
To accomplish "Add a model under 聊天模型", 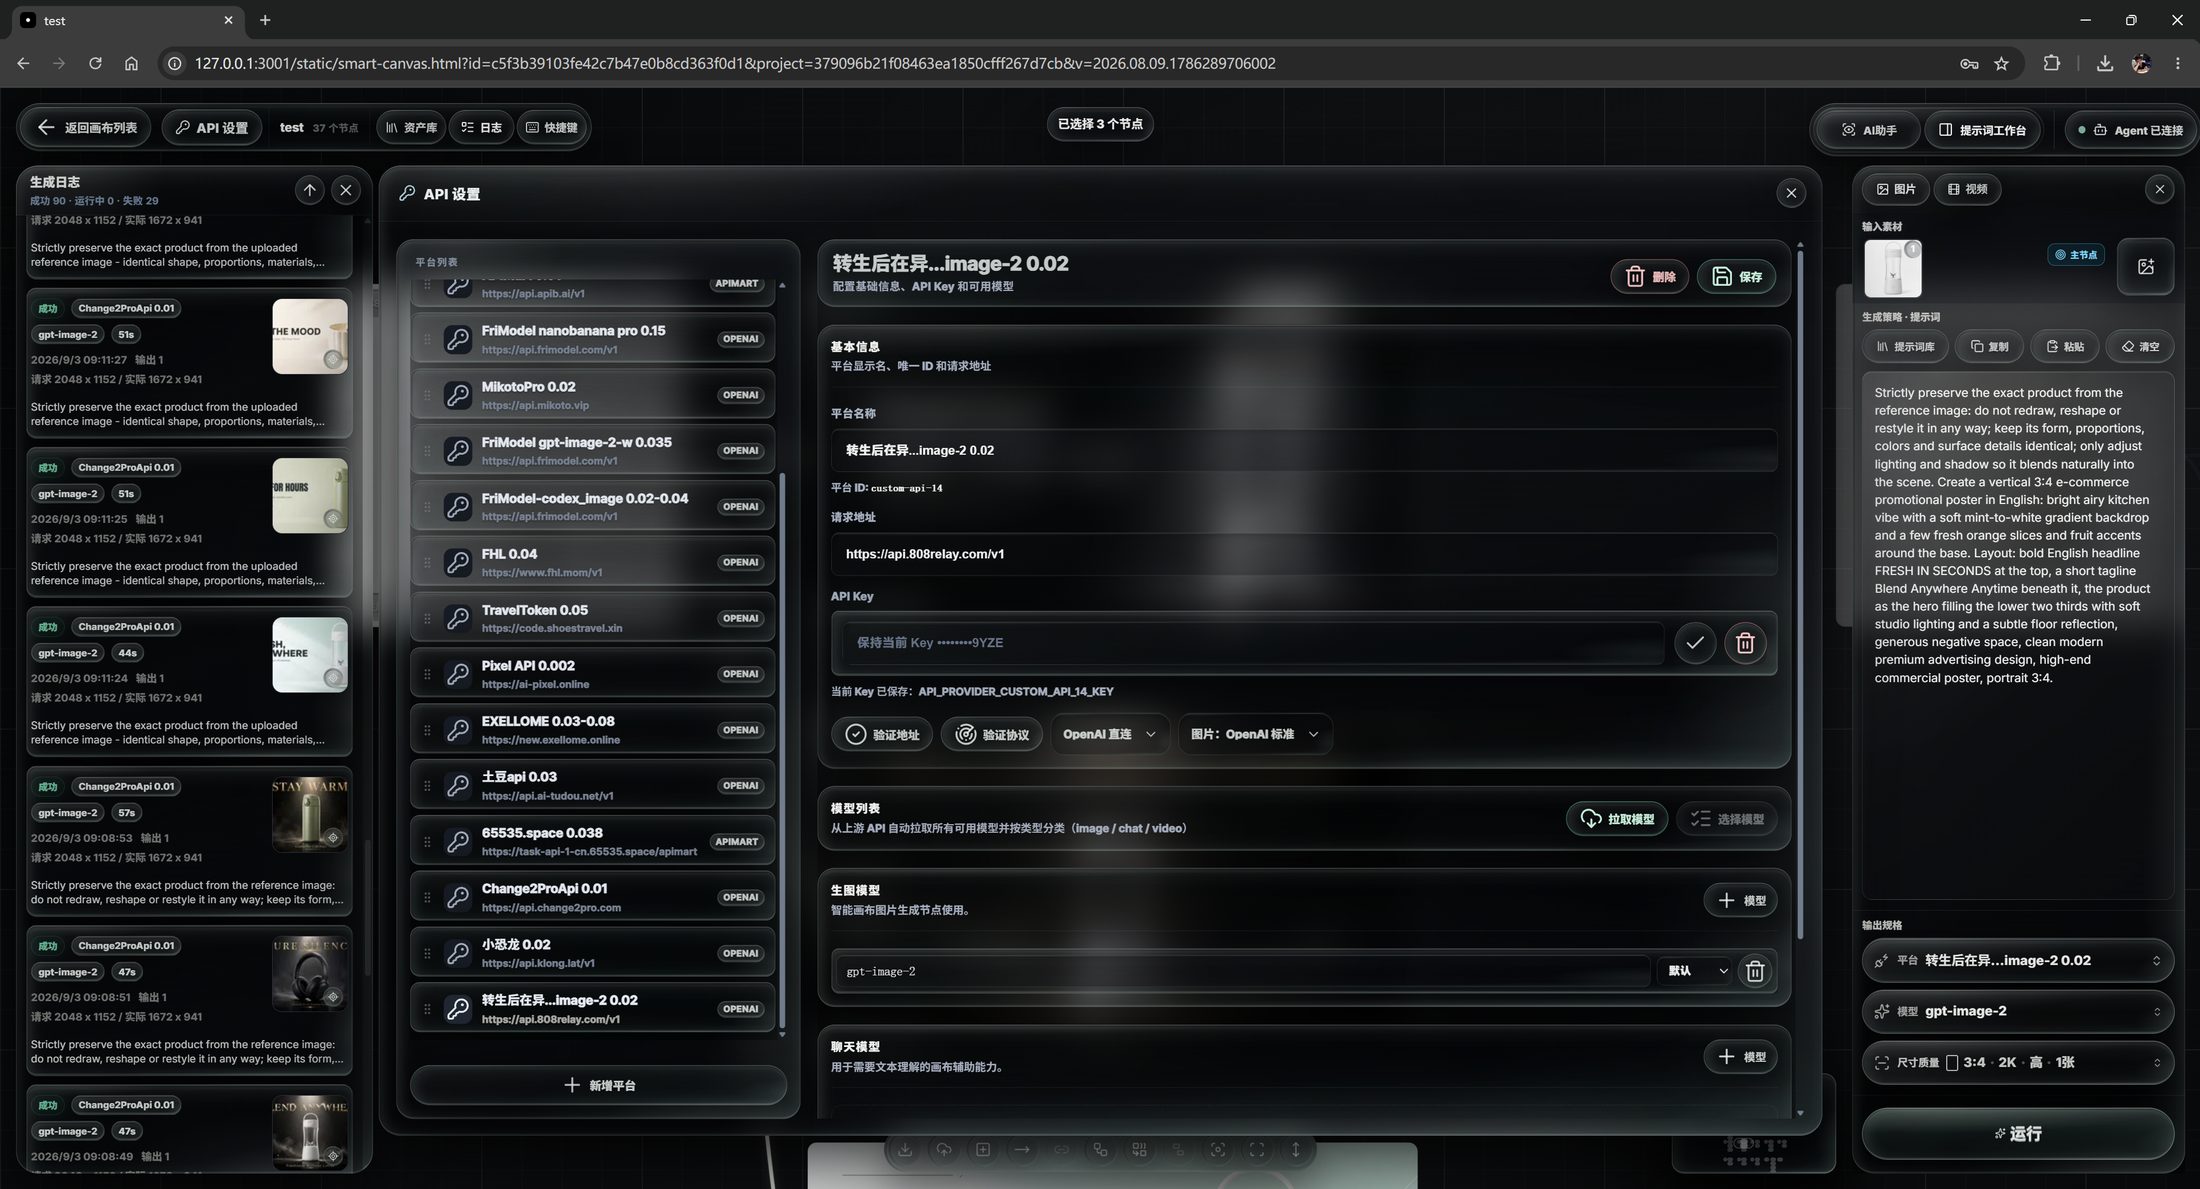I will click(1741, 1057).
